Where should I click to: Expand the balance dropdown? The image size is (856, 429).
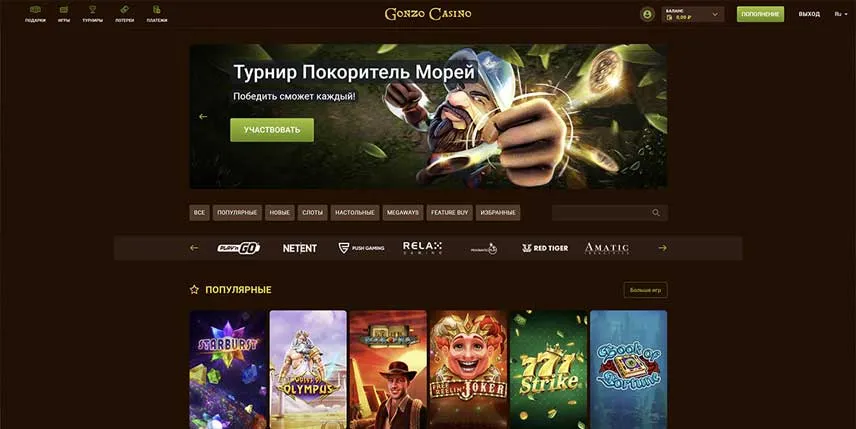coord(693,14)
